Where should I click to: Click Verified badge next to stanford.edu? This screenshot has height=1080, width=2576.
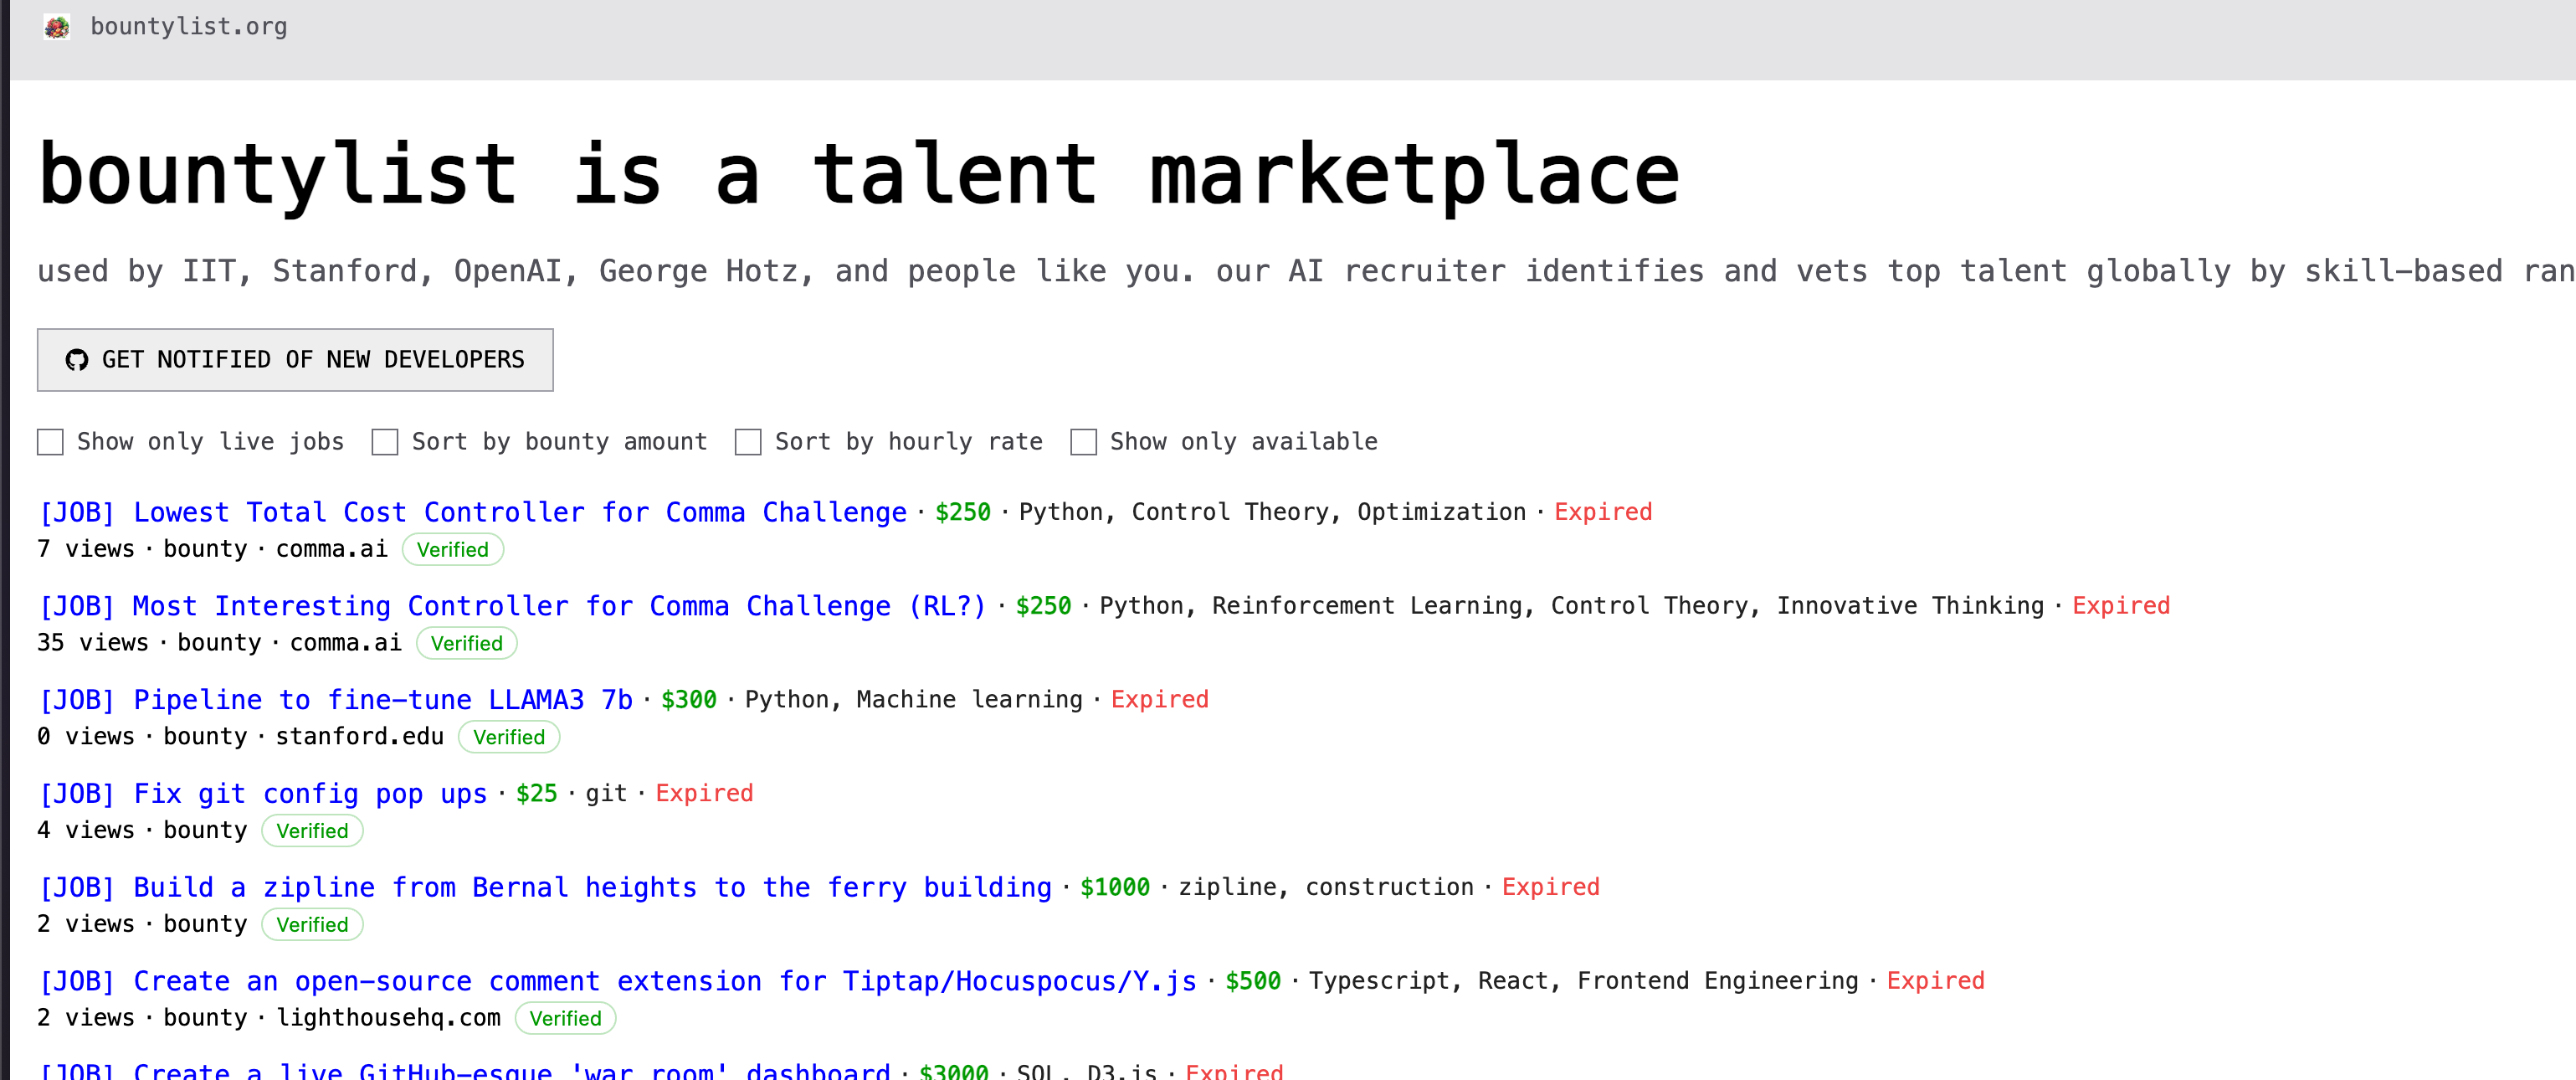[509, 738]
